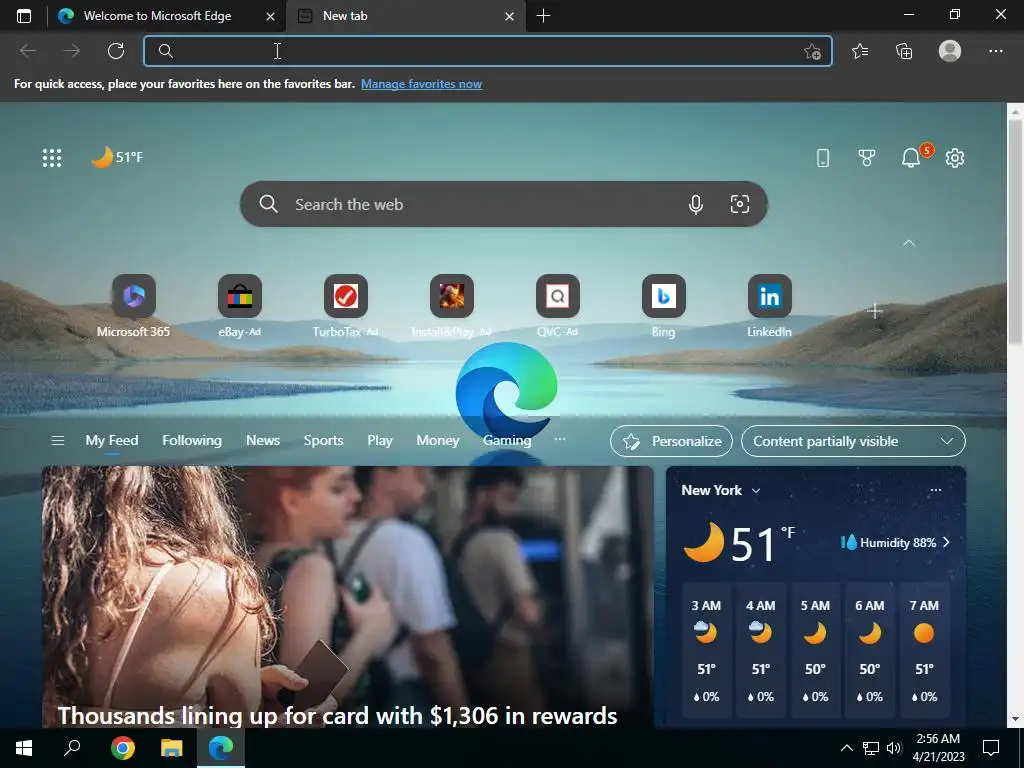Start visual search camera icon
The image size is (1024, 768).
click(x=739, y=204)
